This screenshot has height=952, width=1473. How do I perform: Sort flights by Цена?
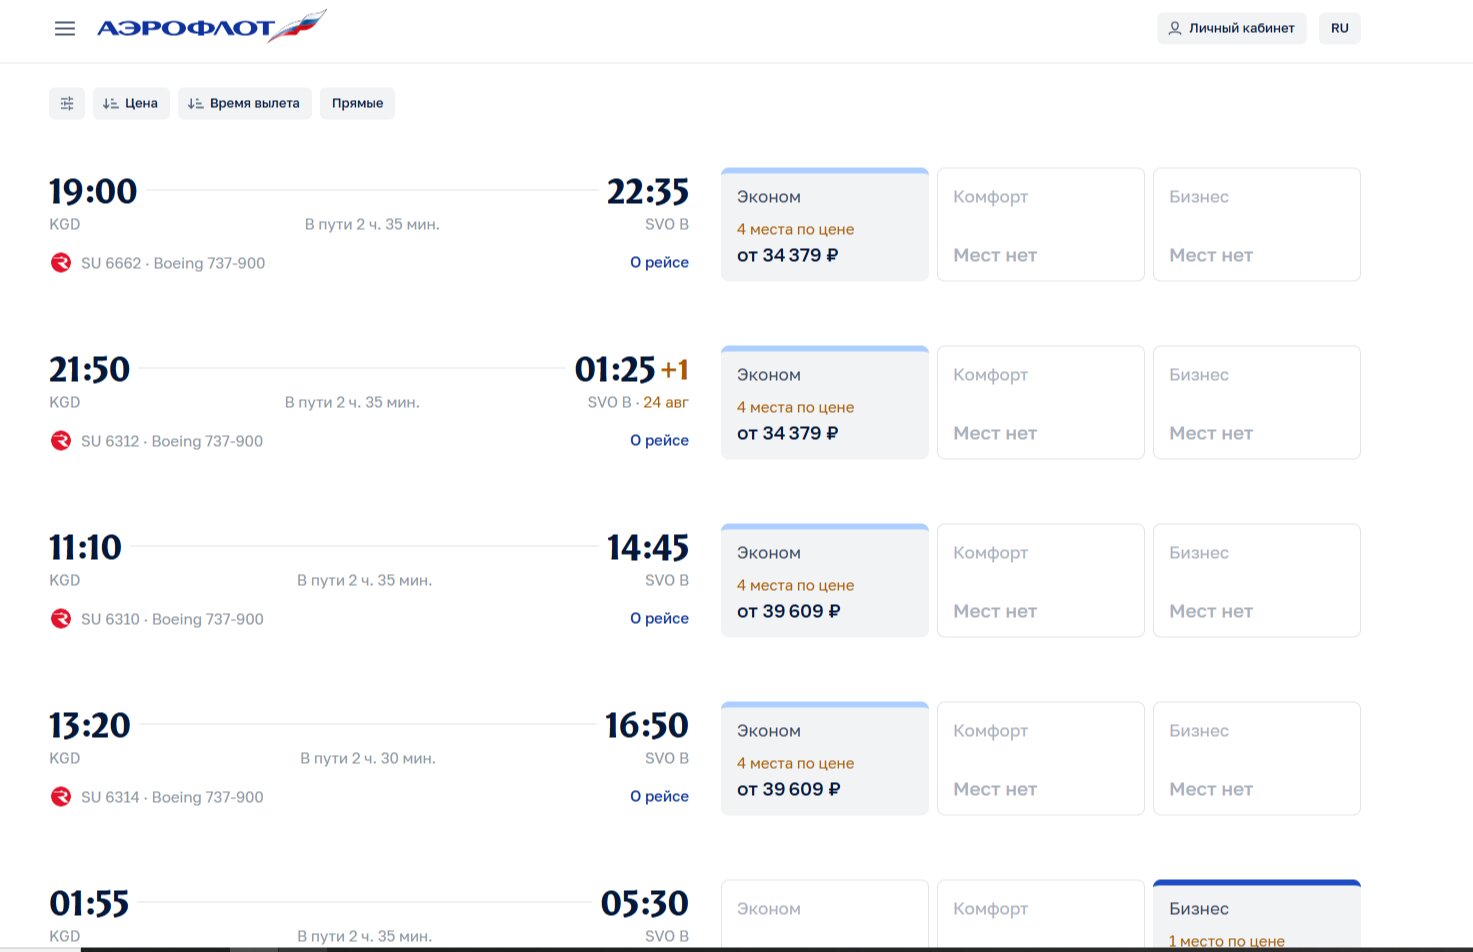pos(131,103)
